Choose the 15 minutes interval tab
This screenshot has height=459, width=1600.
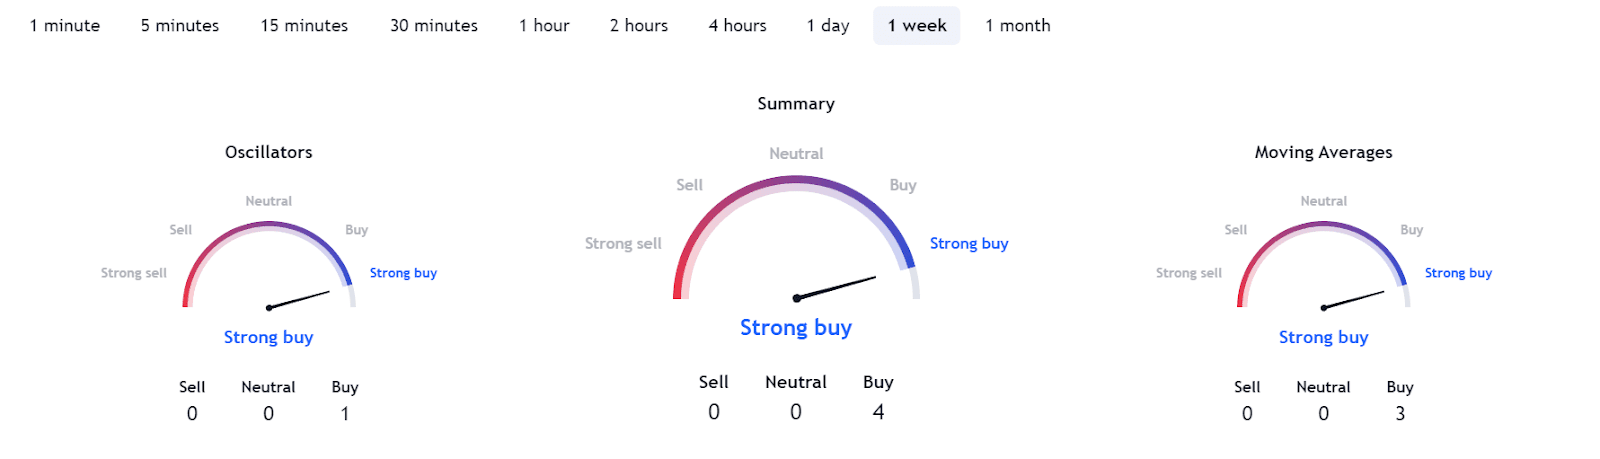(x=304, y=26)
